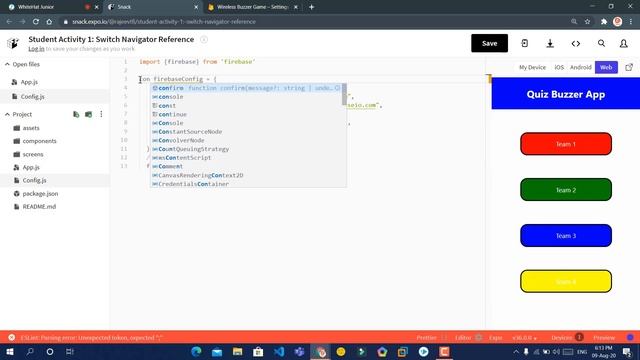The height and width of the screenshot is (360, 640).
Task: Select Config.js under Open files
Action: 32,97
